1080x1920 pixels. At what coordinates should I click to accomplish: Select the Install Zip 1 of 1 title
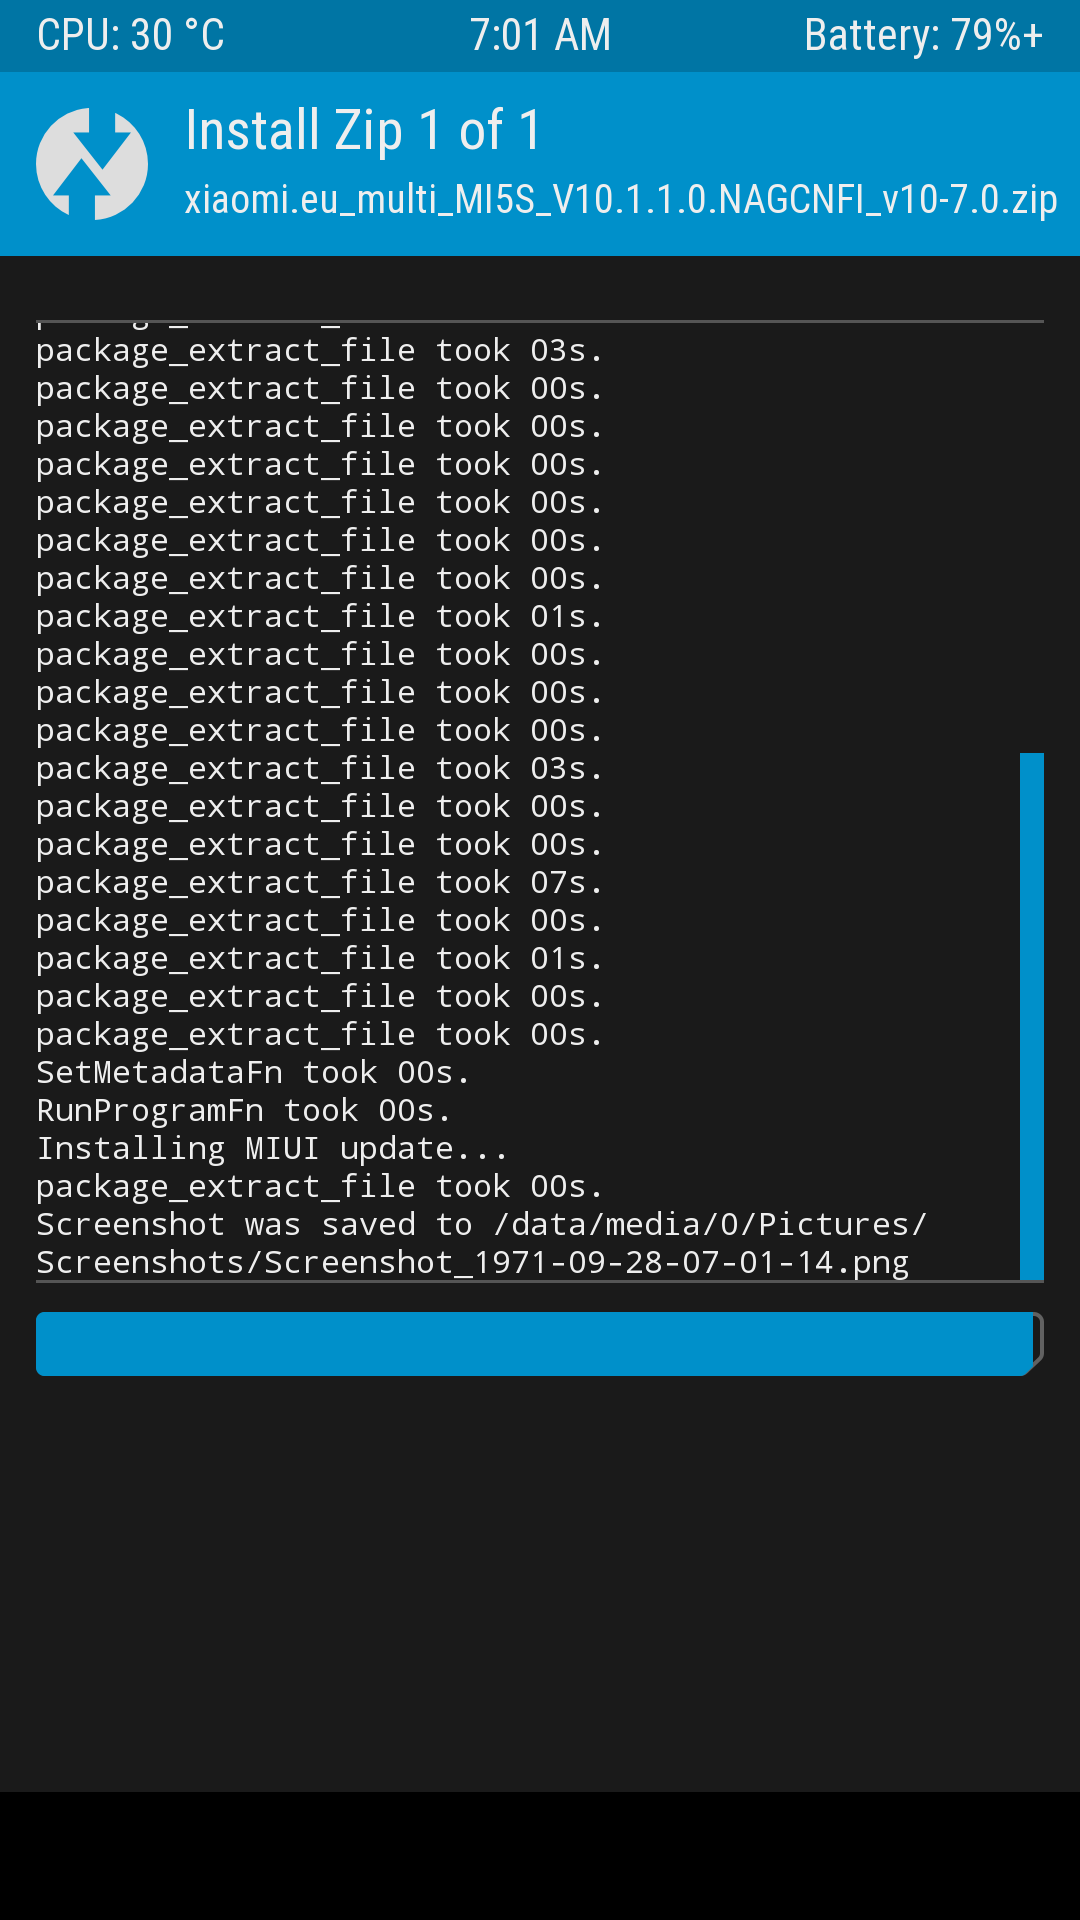(x=363, y=131)
